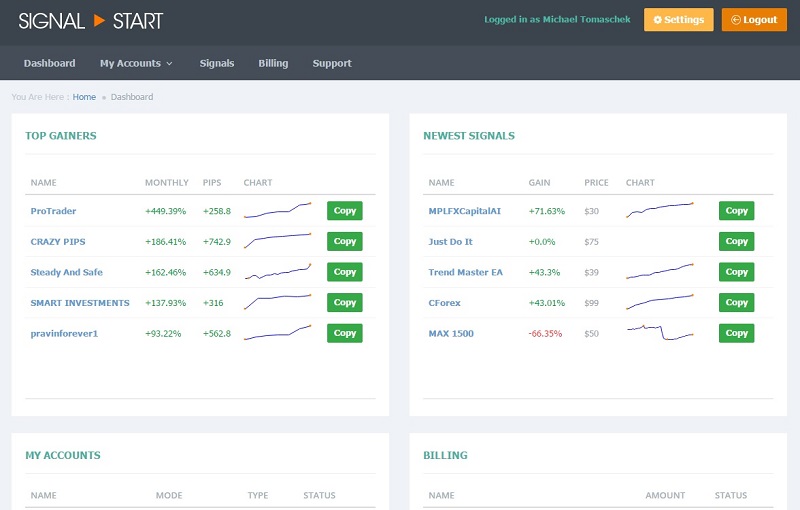Navigate to the Billing page
Viewport: 800px width, 510px height.
click(x=273, y=63)
